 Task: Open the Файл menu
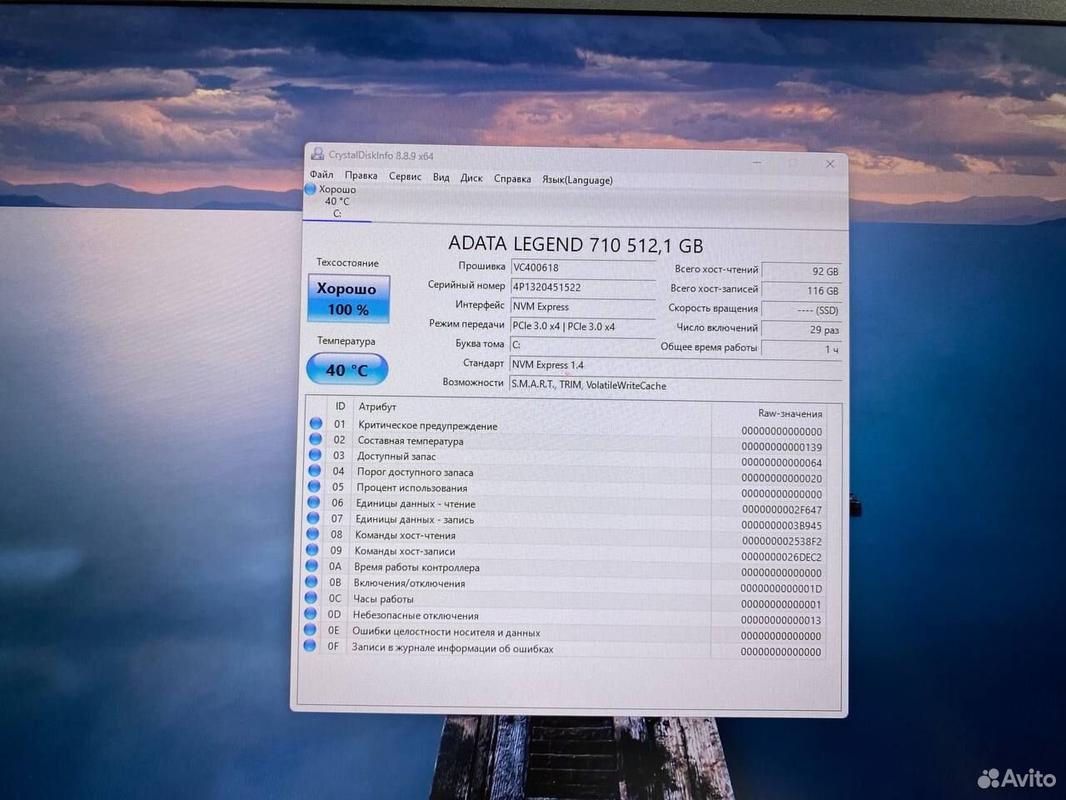pos(321,176)
